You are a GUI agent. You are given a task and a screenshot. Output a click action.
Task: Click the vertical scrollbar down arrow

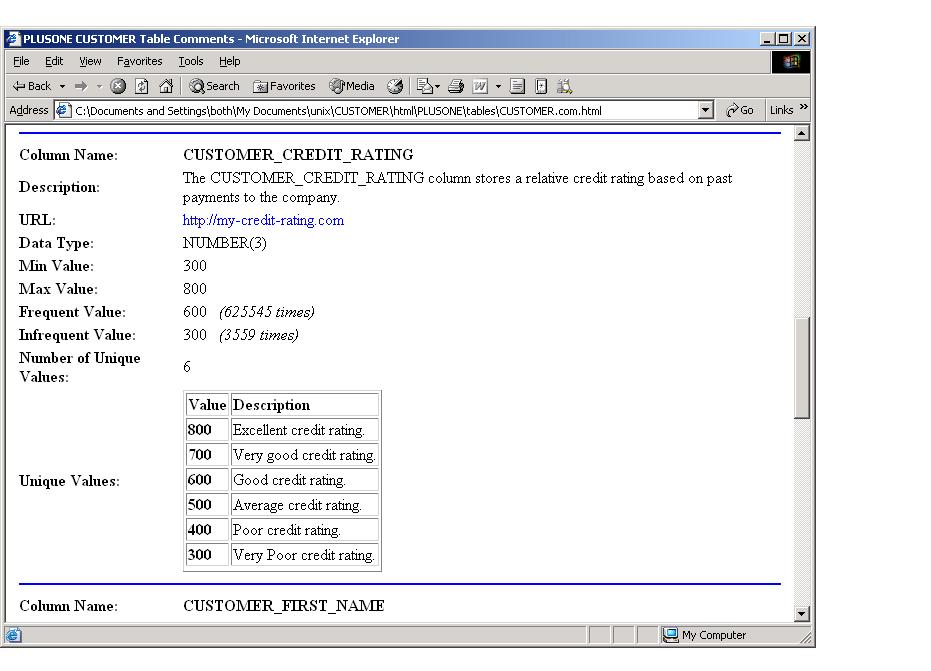pyautogui.click(x=802, y=614)
